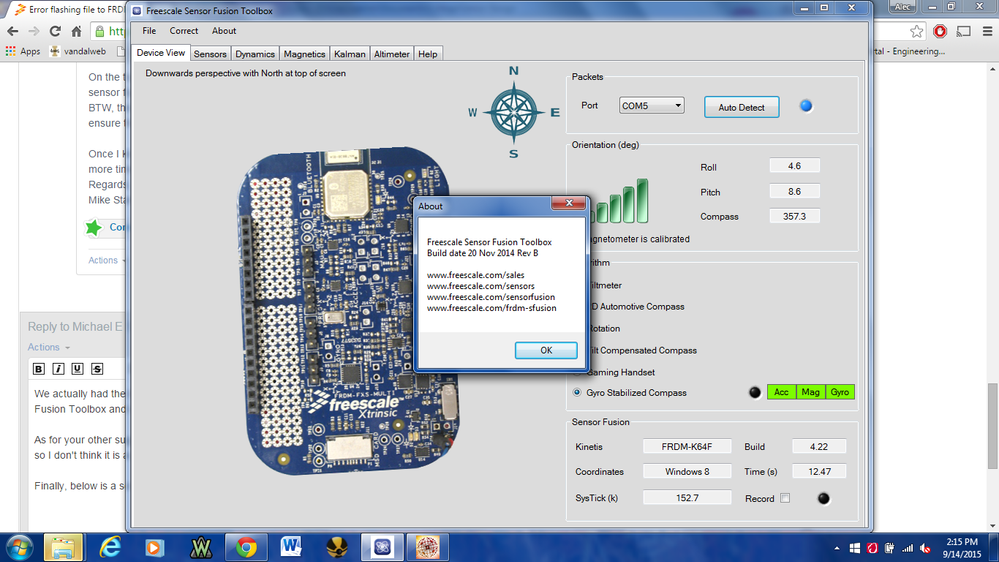The width and height of the screenshot is (999, 562).
Task: Click the blue packet status indicator
Action: pyautogui.click(x=806, y=106)
